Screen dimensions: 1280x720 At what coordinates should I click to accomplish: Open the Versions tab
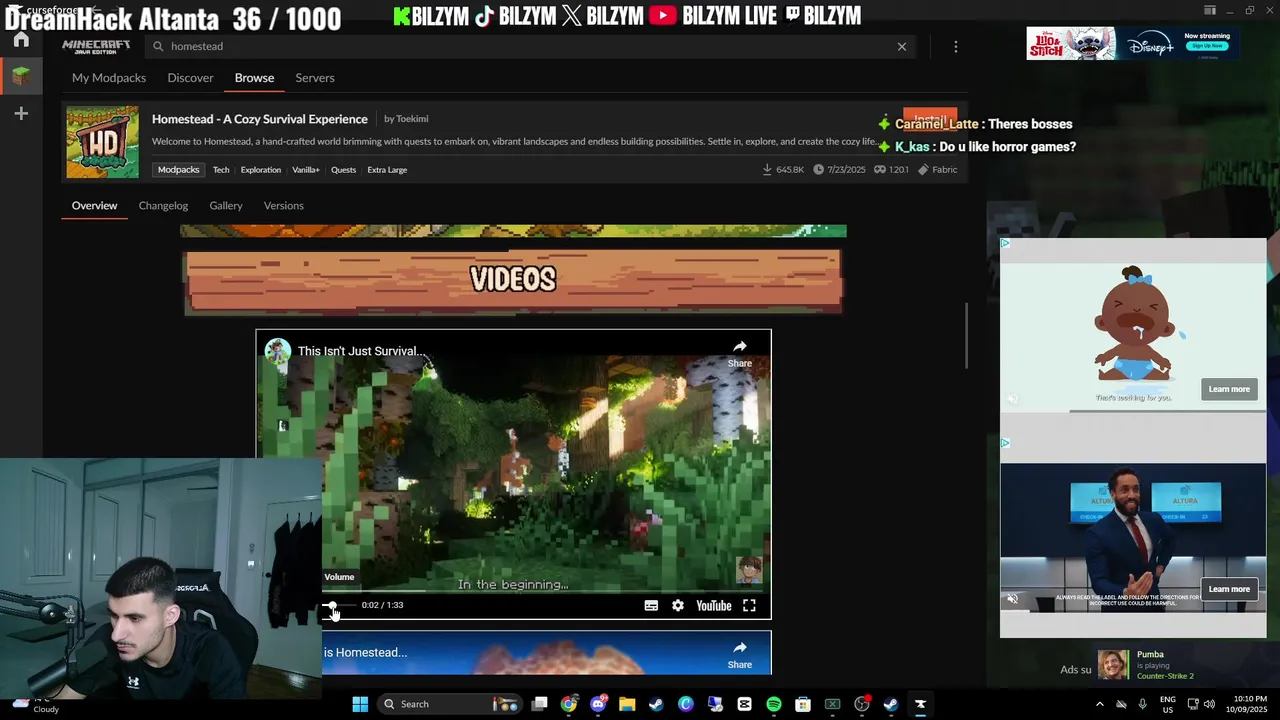tap(284, 206)
